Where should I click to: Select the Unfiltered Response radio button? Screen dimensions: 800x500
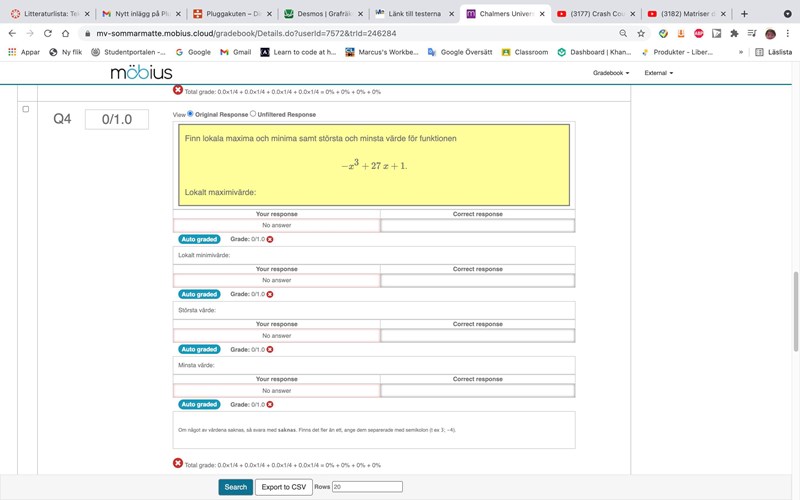(x=253, y=114)
